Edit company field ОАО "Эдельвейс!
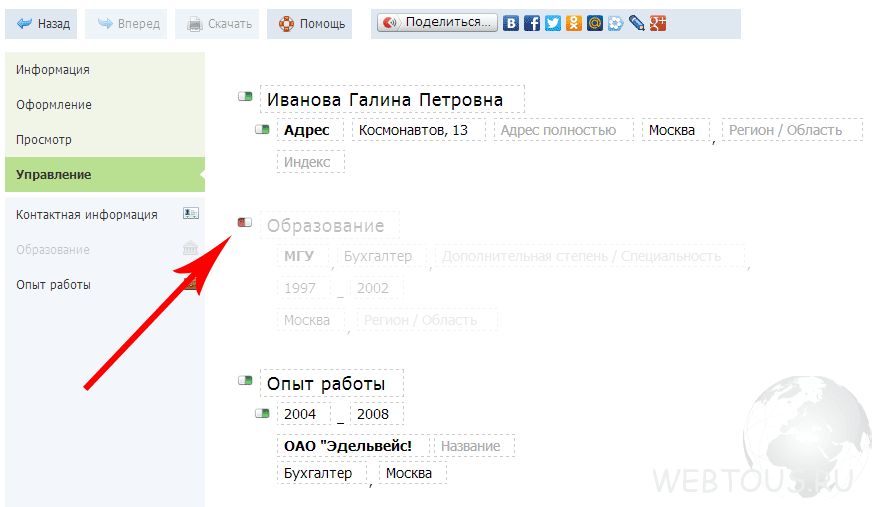The image size is (875, 507). click(353, 446)
